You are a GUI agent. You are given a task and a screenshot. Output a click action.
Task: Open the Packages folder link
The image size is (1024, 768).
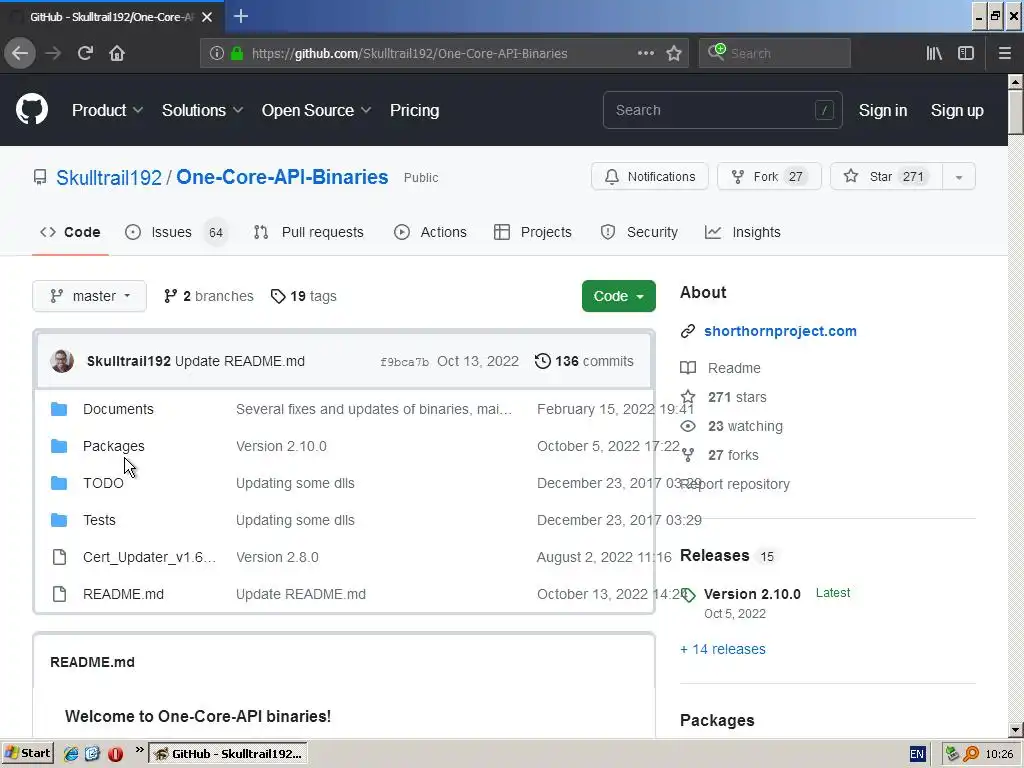tap(114, 446)
